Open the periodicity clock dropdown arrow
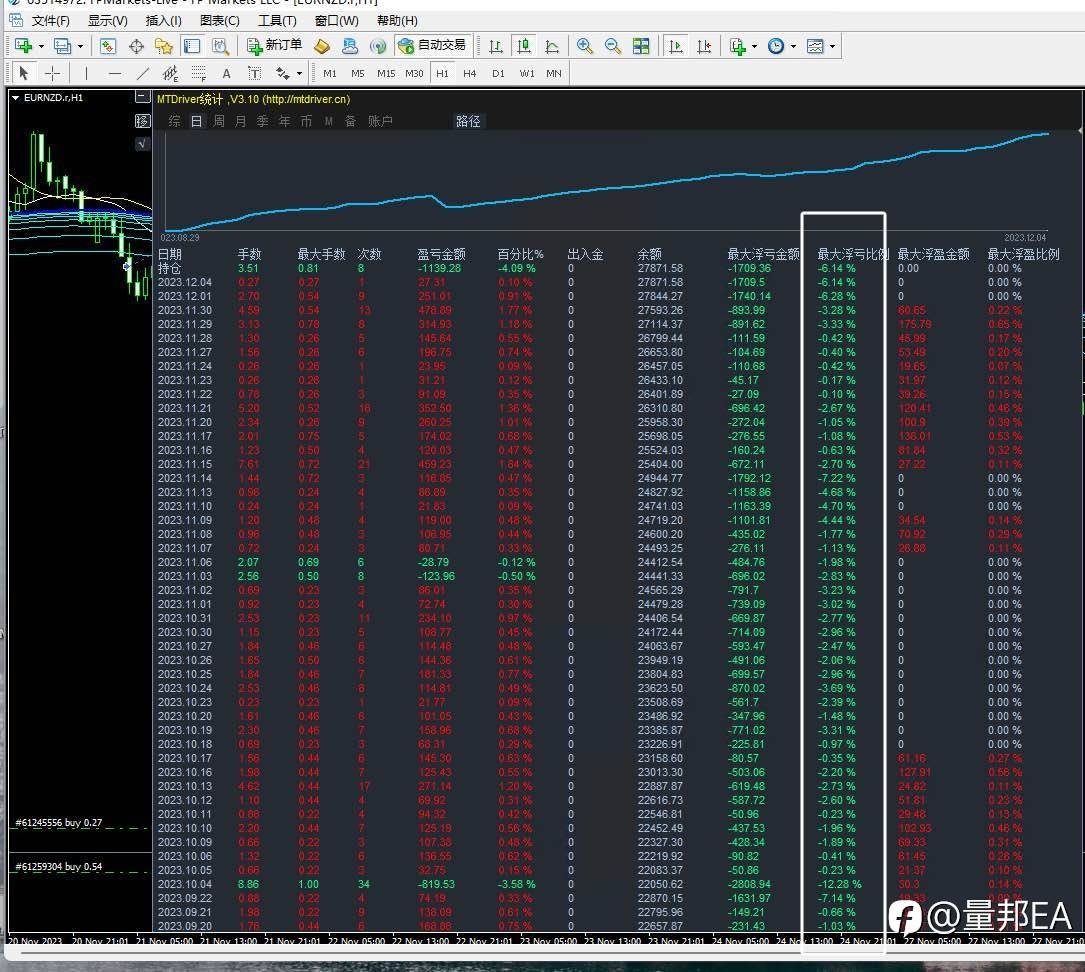 point(793,46)
